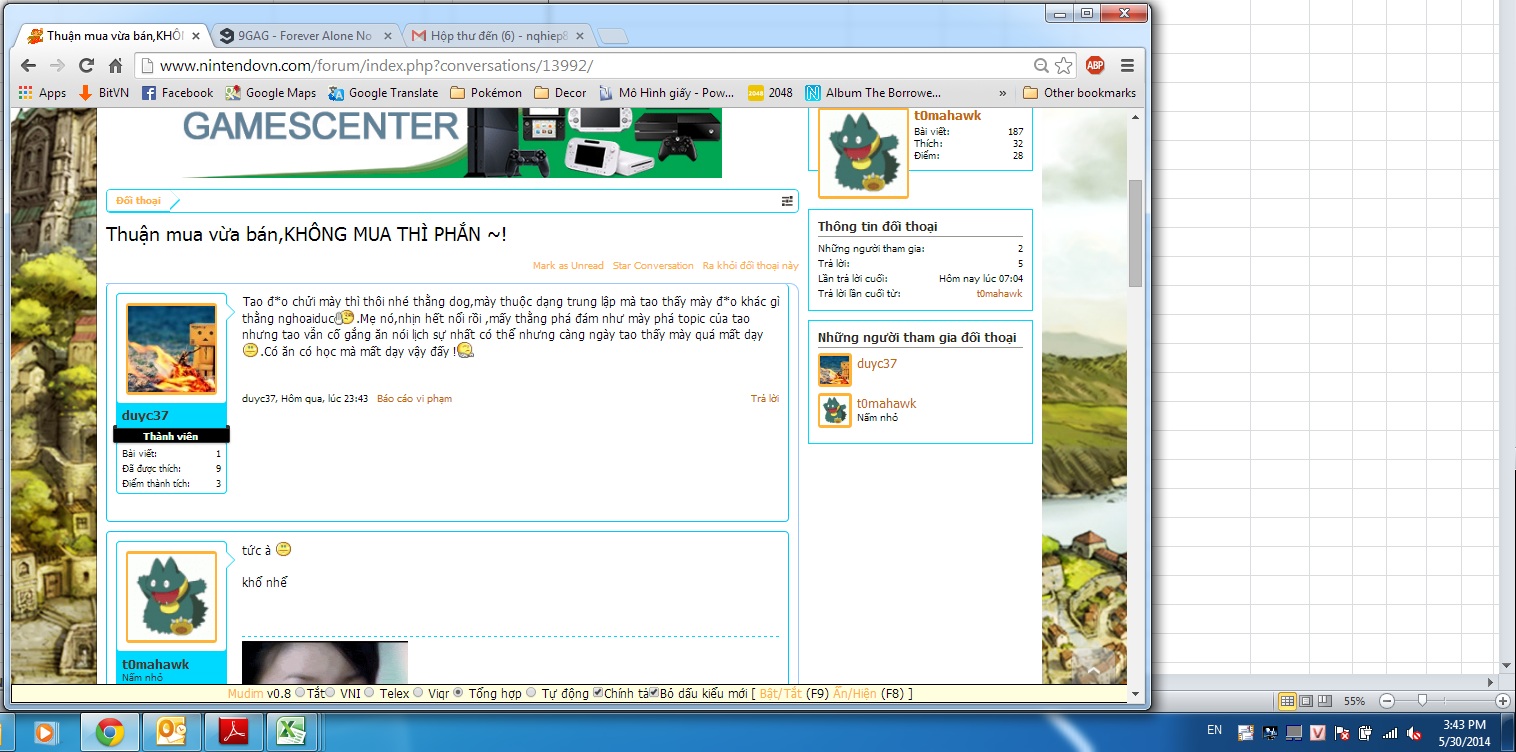This screenshot has height=752, width=1516.
Task: Reload the page using the refresh icon
Action: click(86, 65)
